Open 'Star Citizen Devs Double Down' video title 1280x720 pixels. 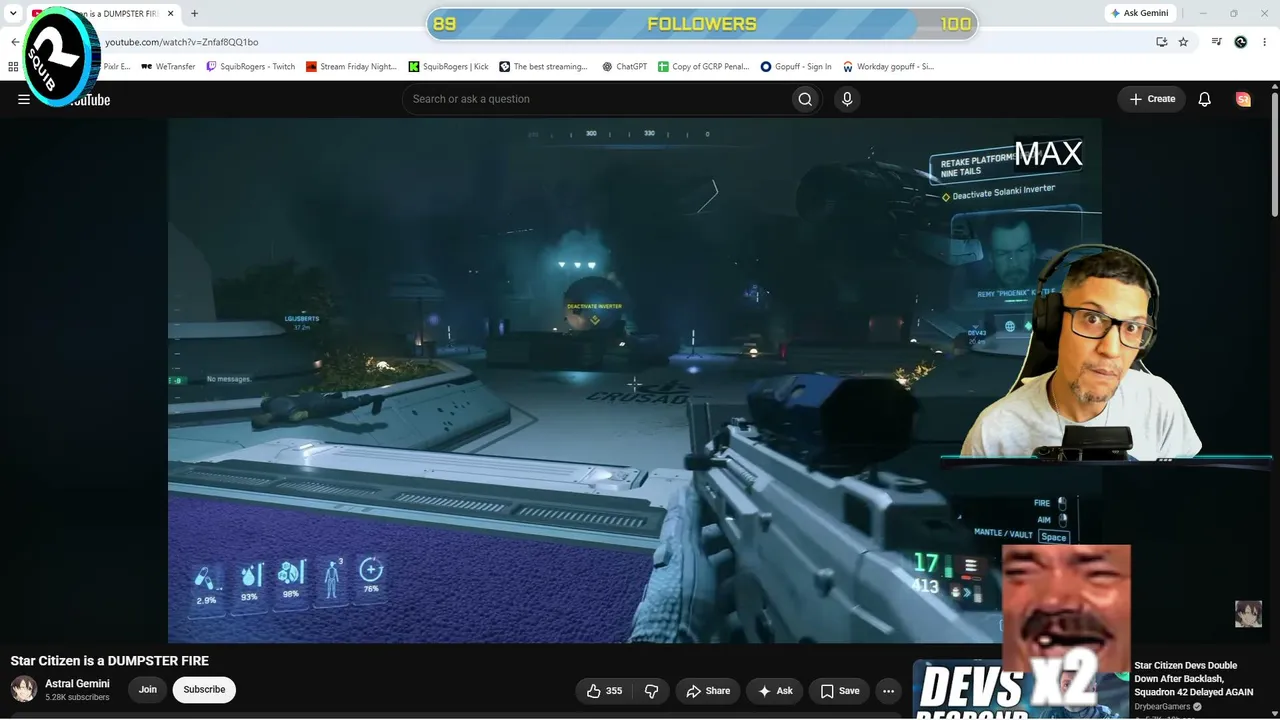pos(1193,679)
